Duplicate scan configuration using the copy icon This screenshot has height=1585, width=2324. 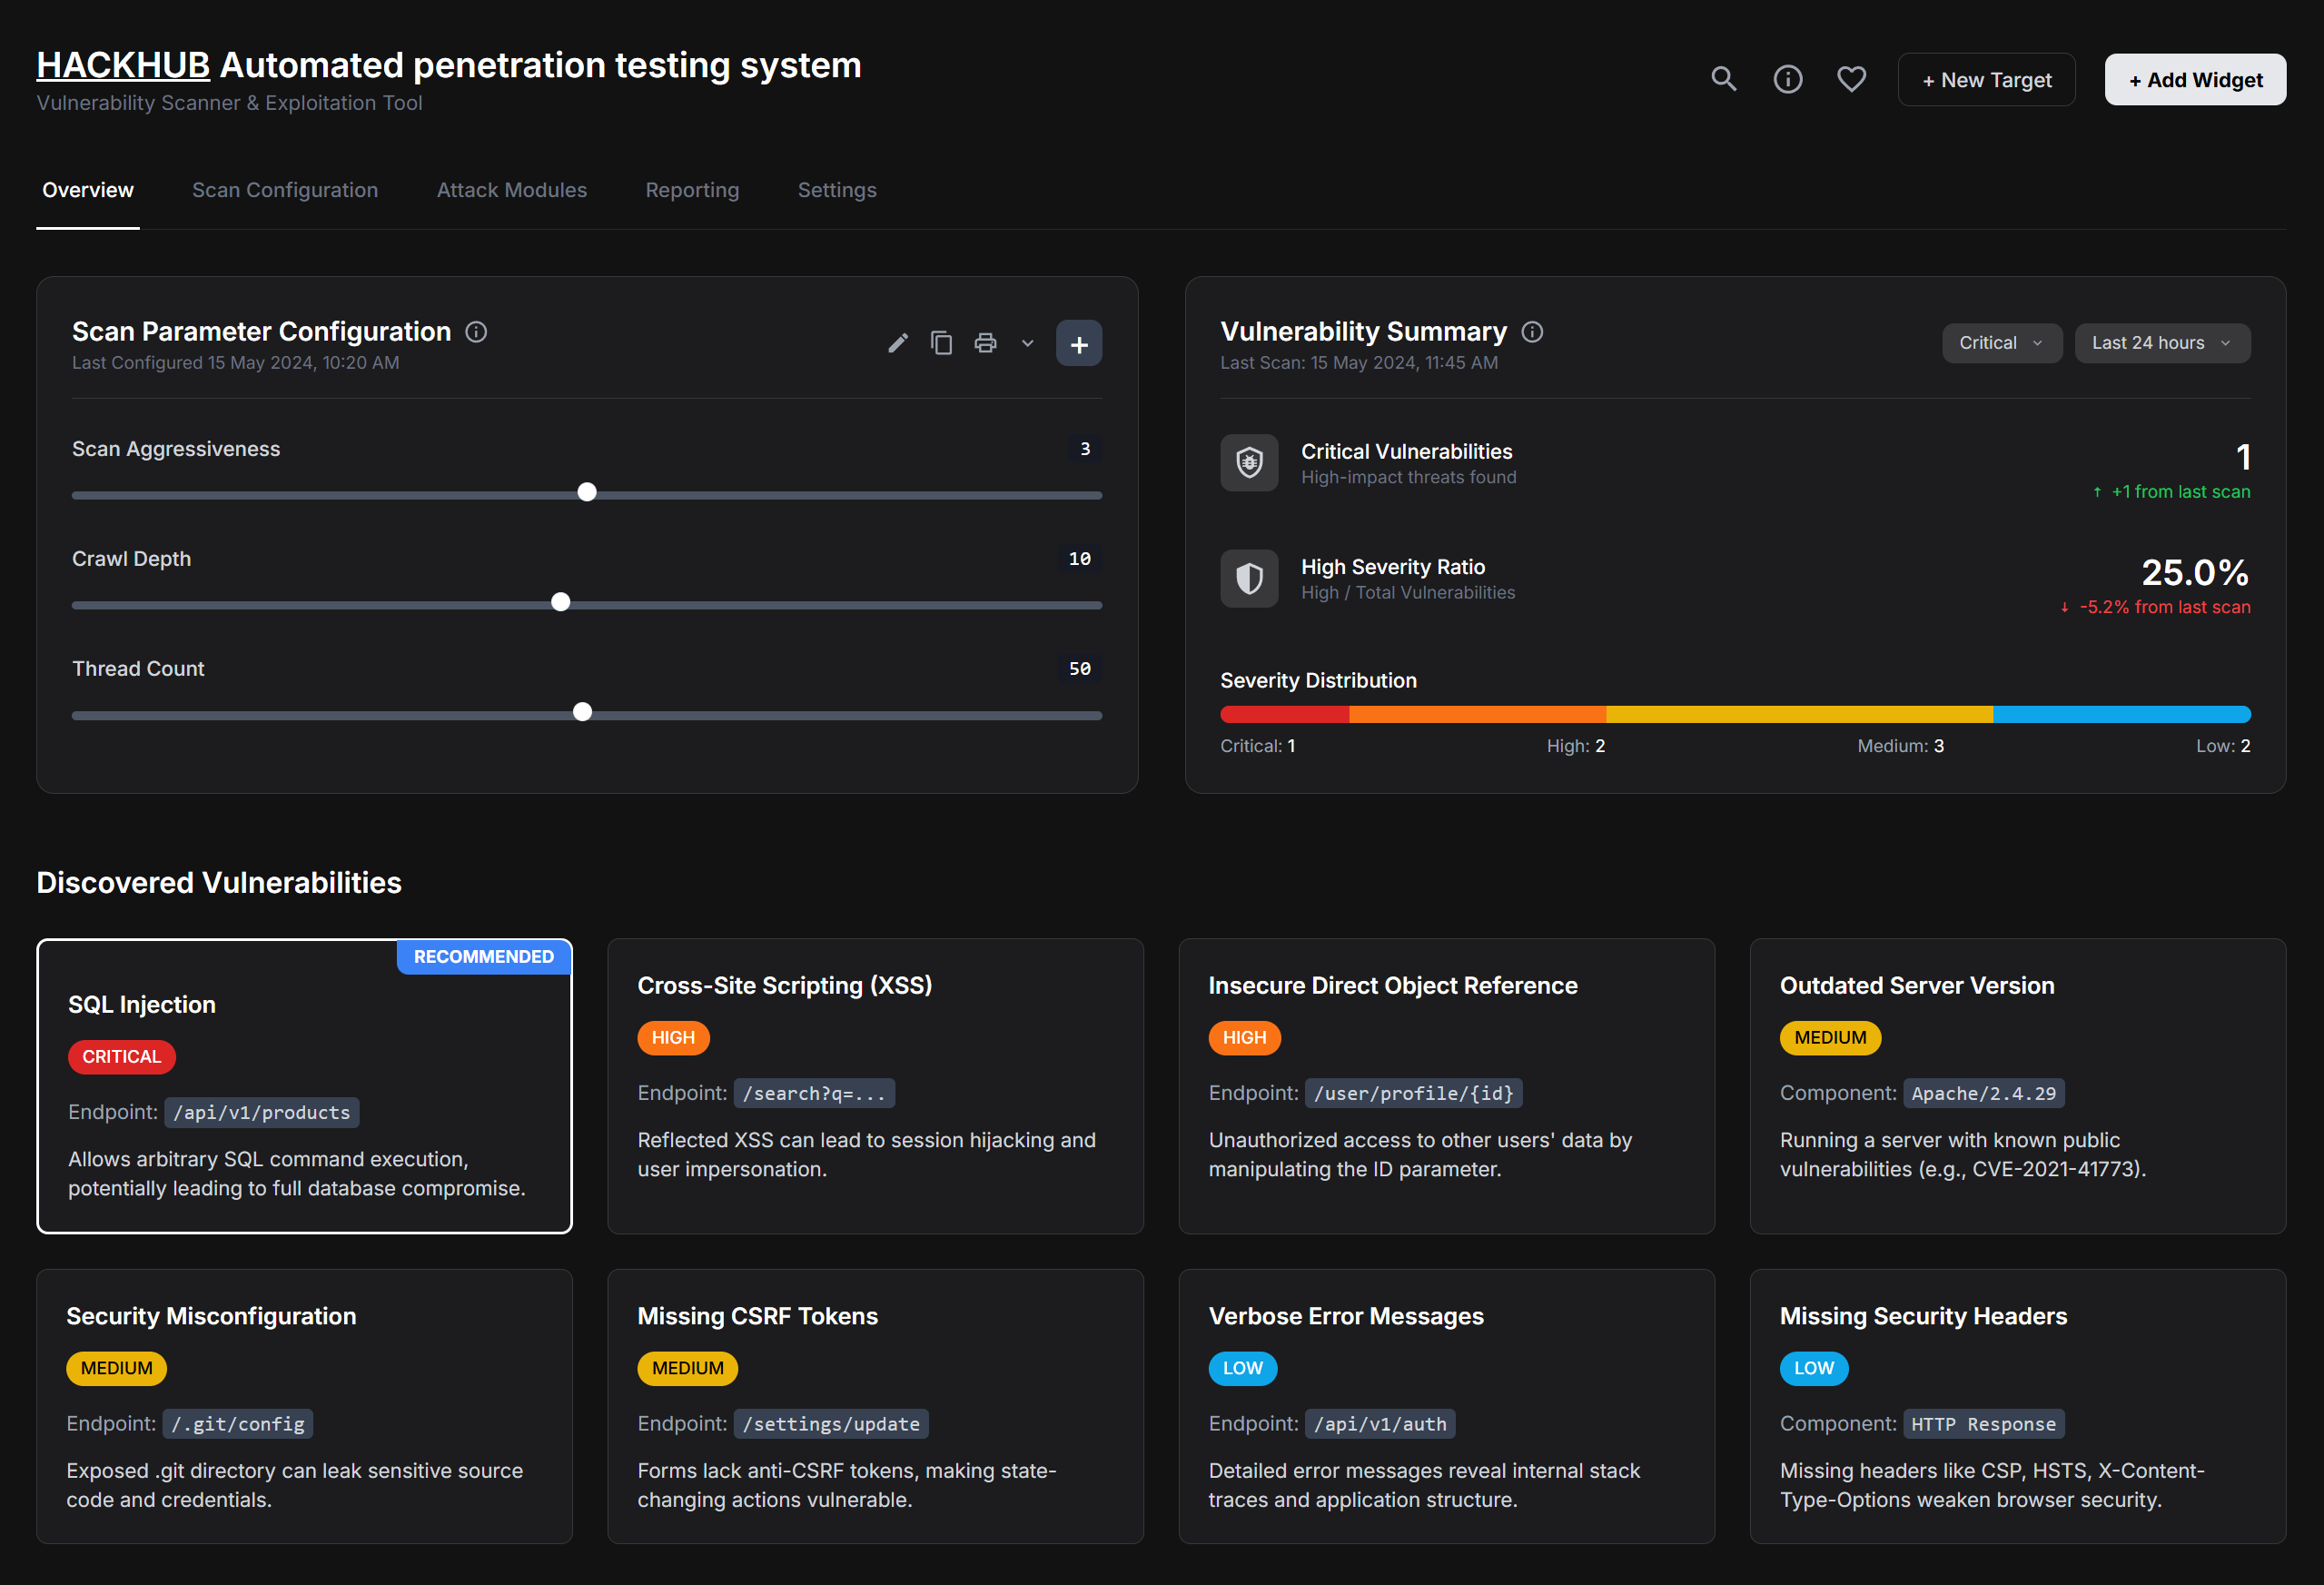click(x=941, y=342)
